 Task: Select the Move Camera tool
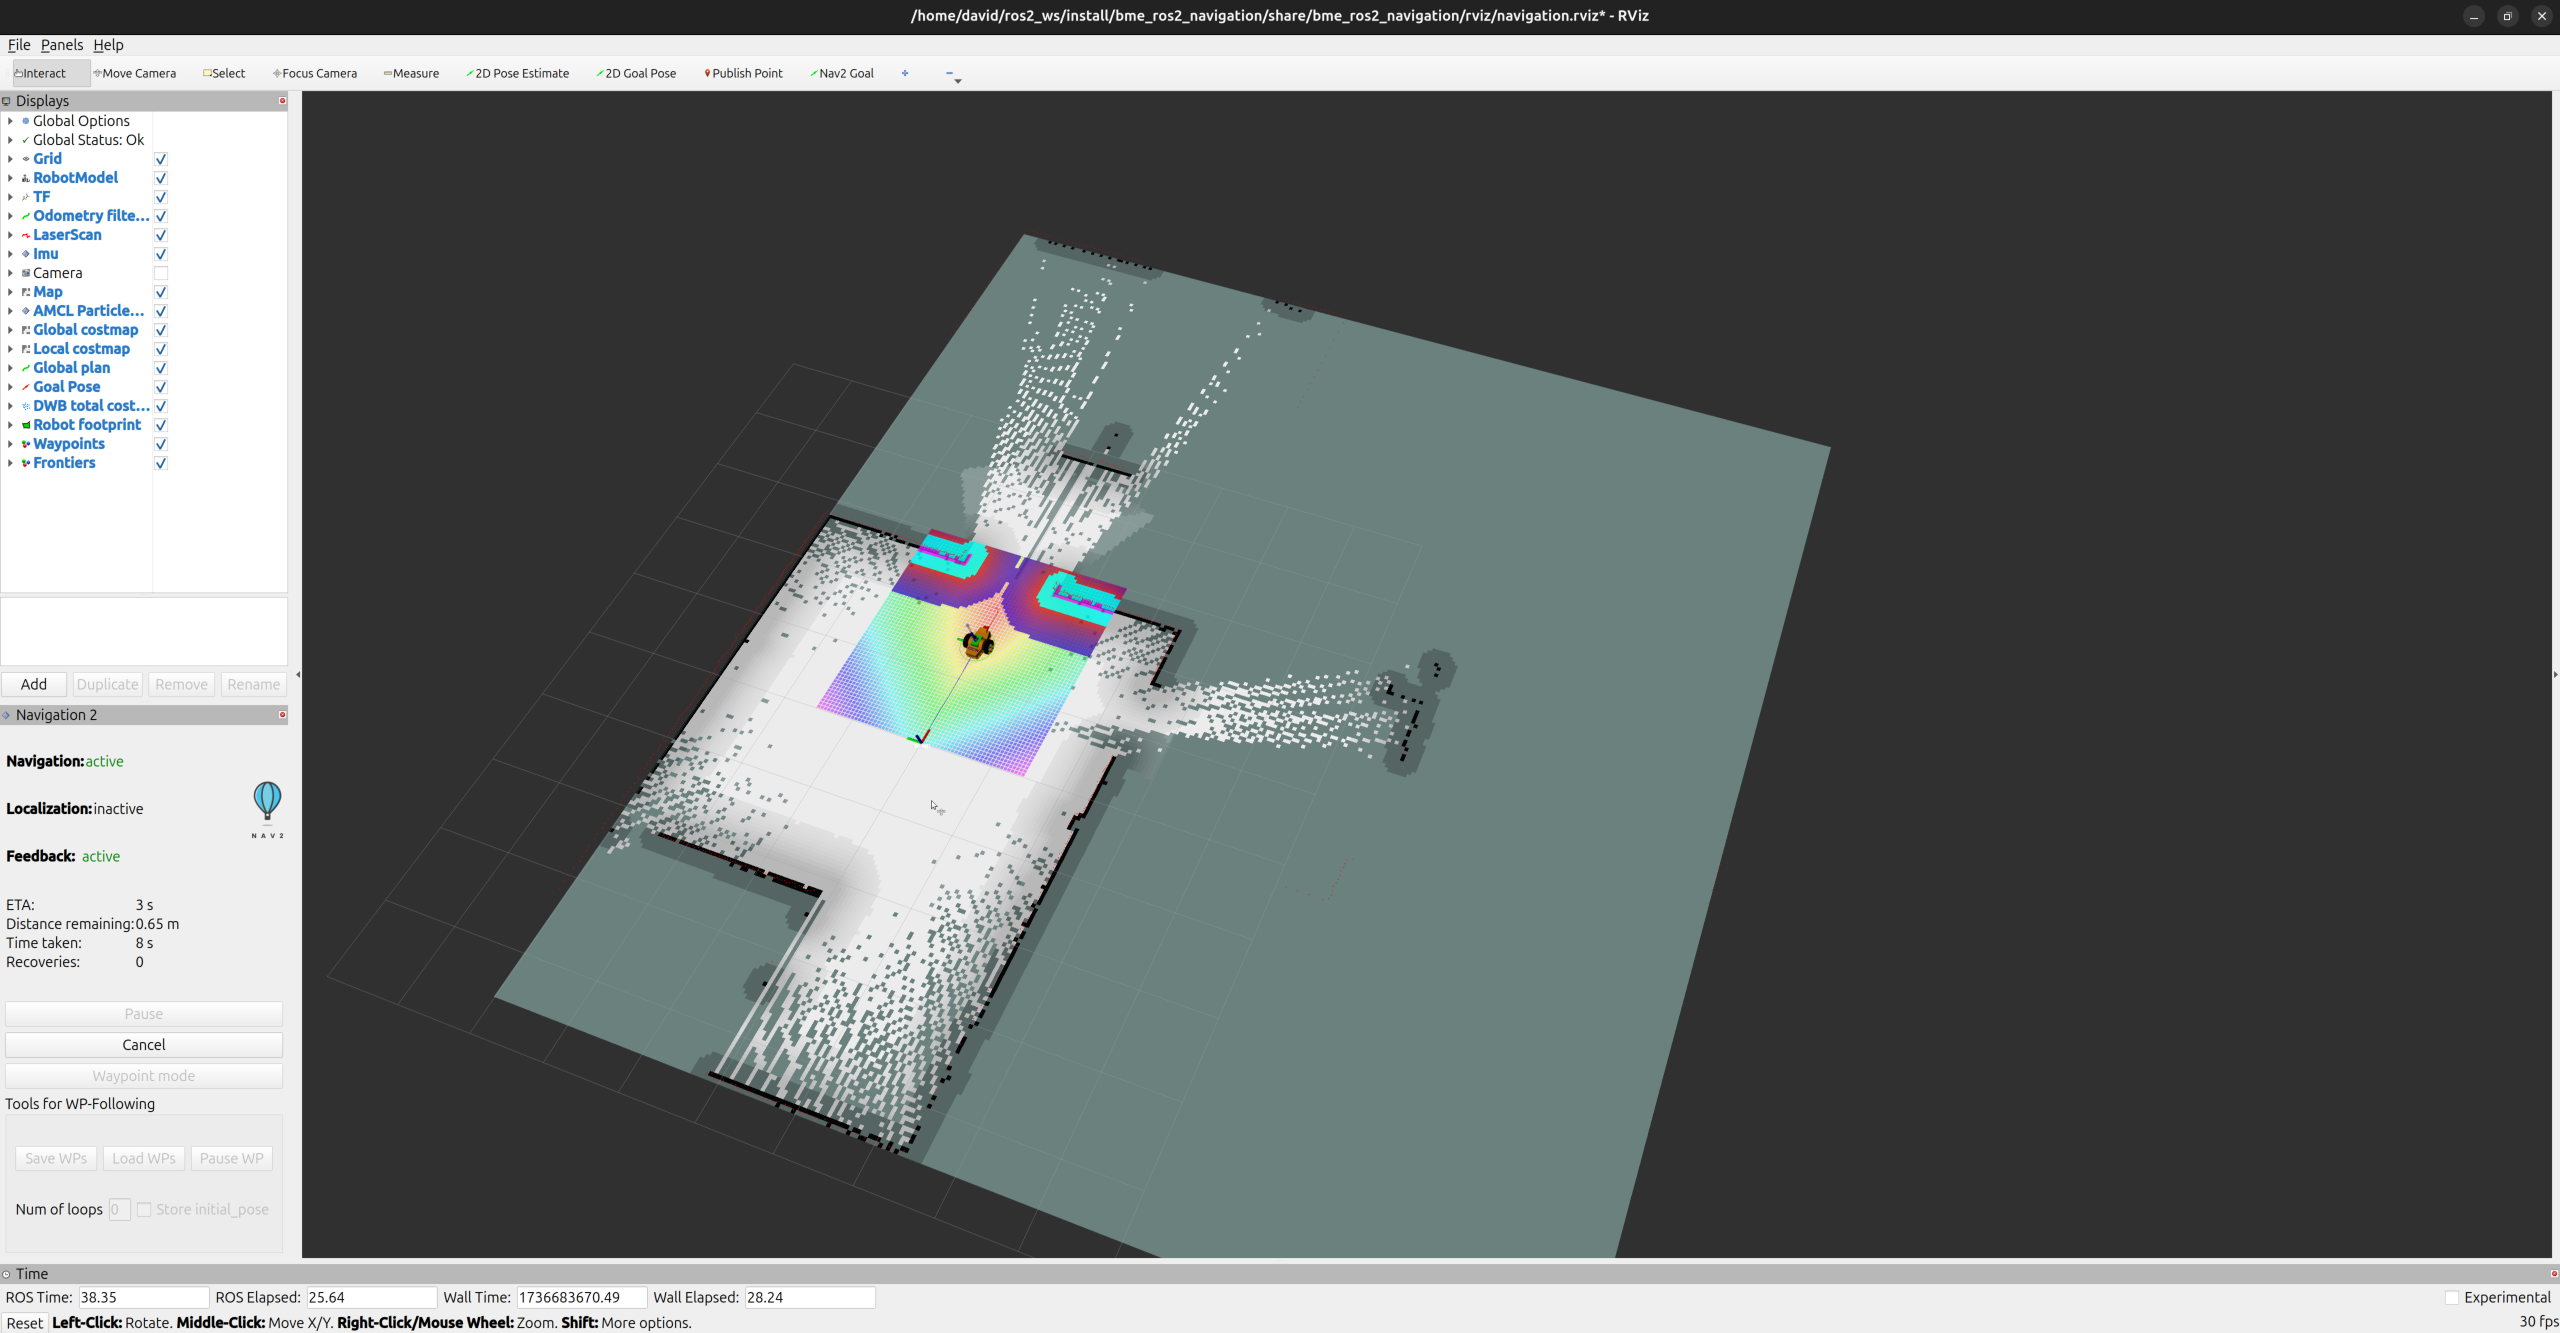pyautogui.click(x=134, y=73)
